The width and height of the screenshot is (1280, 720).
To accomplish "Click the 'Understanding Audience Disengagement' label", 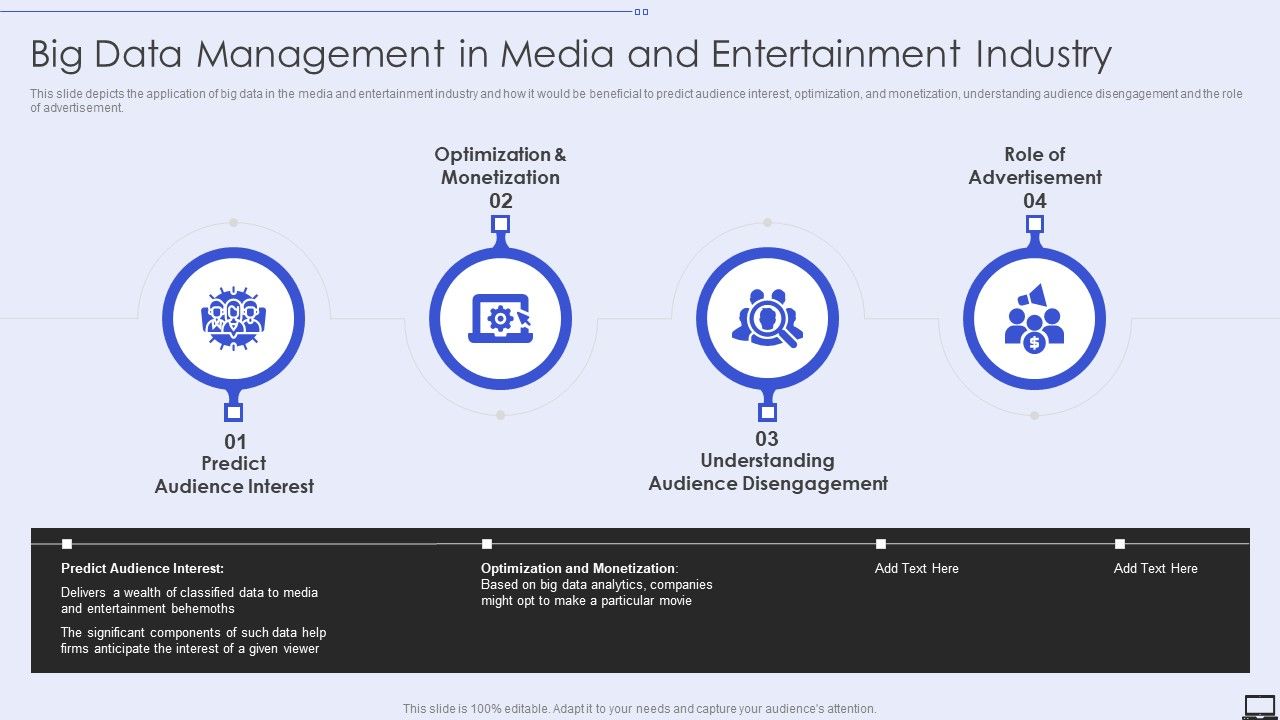I will pyautogui.click(x=768, y=472).
